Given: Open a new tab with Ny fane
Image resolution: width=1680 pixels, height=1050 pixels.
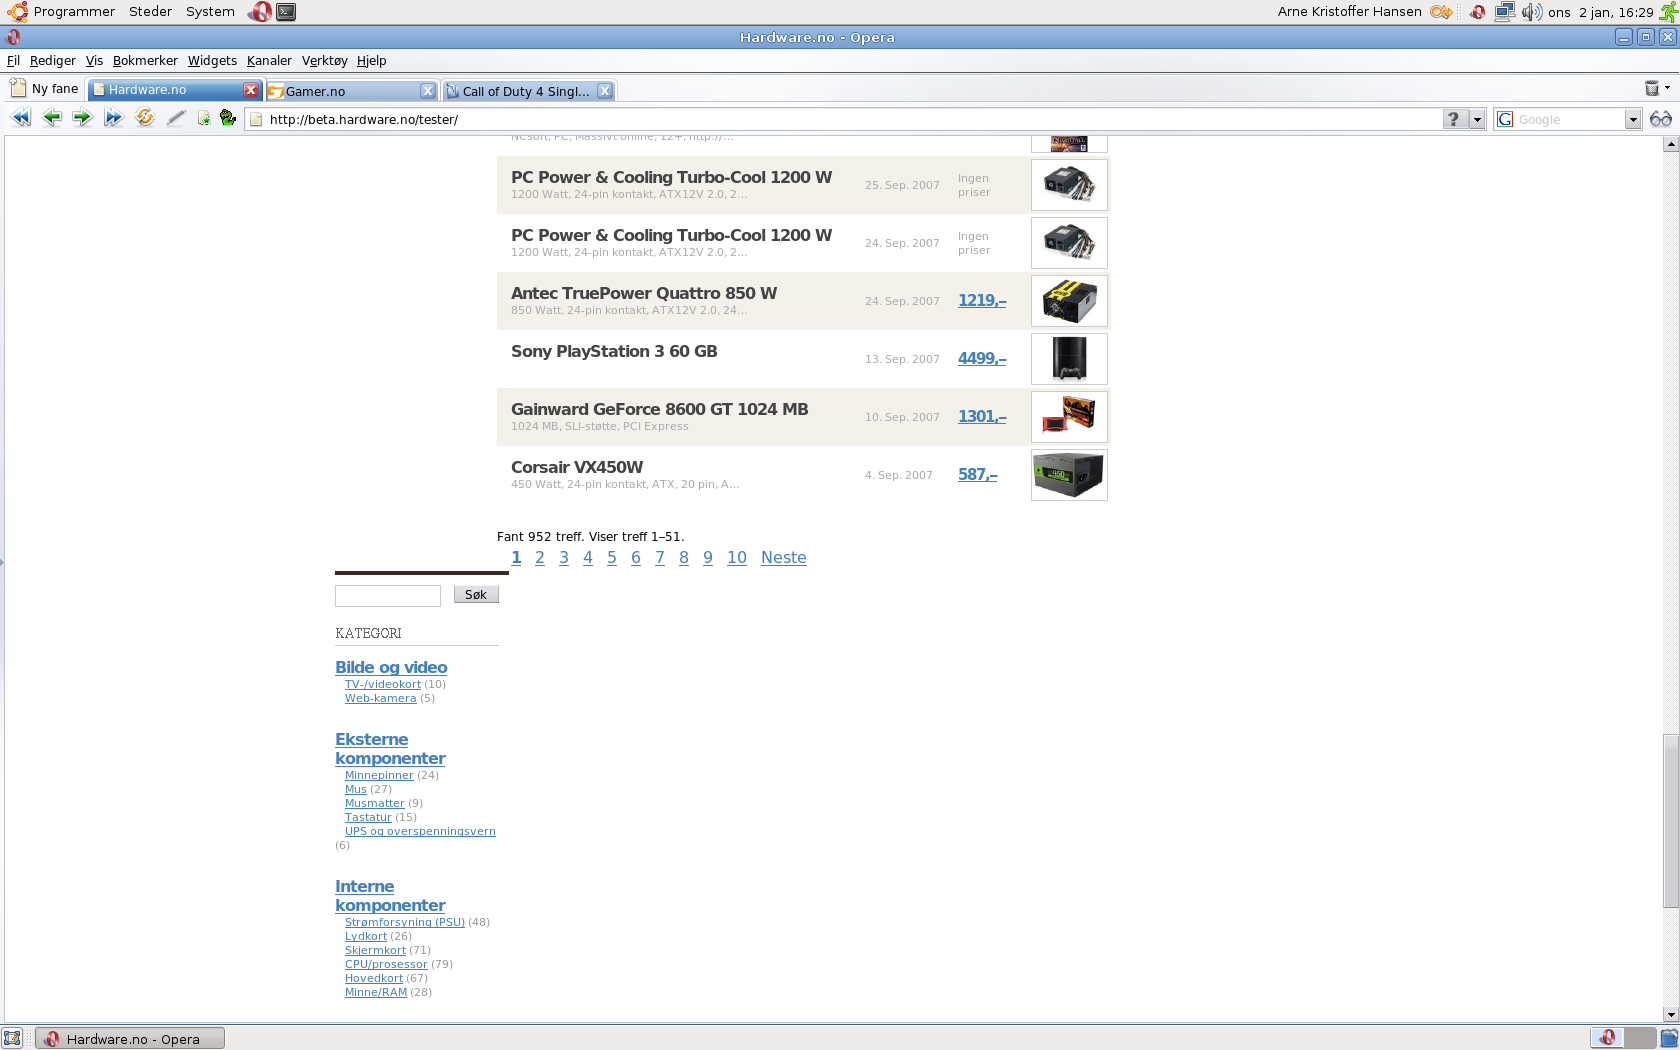Looking at the screenshot, I should point(44,89).
